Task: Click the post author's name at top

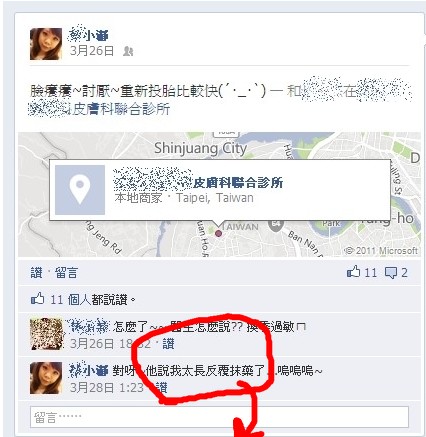Action: (x=89, y=34)
